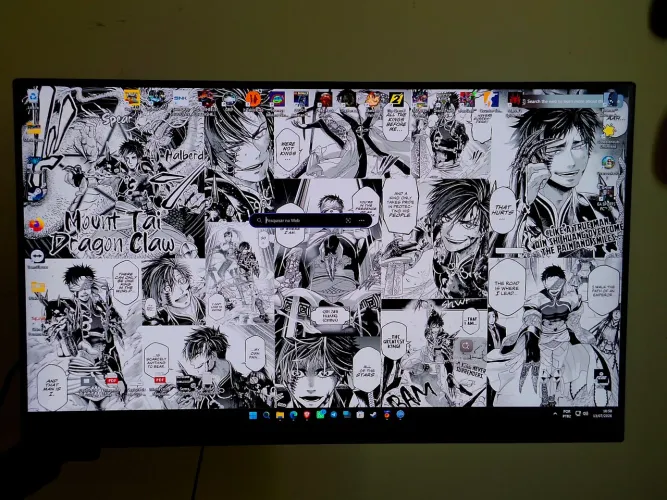The width and height of the screenshot is (667, 500).
Task: Open Steam from the taskbar
Action: pos(373,415)
